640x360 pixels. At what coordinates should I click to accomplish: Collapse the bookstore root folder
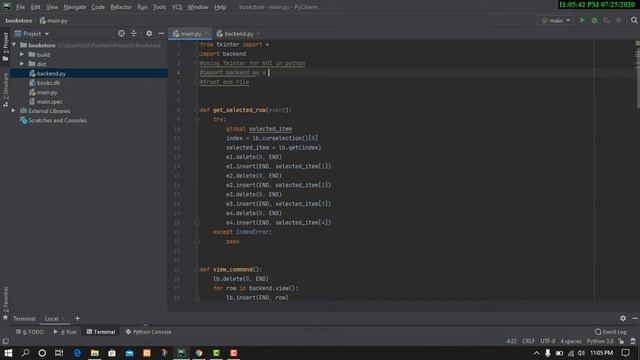click(14, 45)
